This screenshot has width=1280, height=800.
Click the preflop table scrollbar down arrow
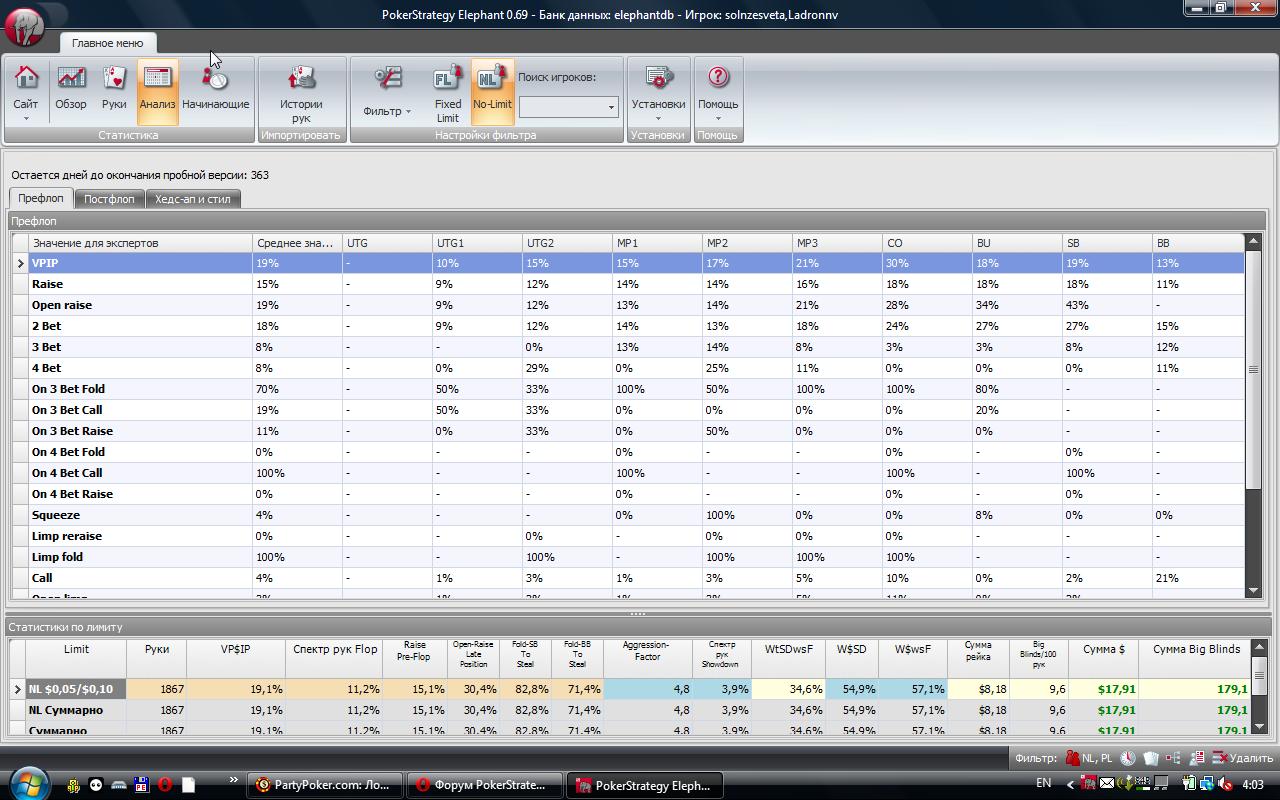(x=1254, y=590)
